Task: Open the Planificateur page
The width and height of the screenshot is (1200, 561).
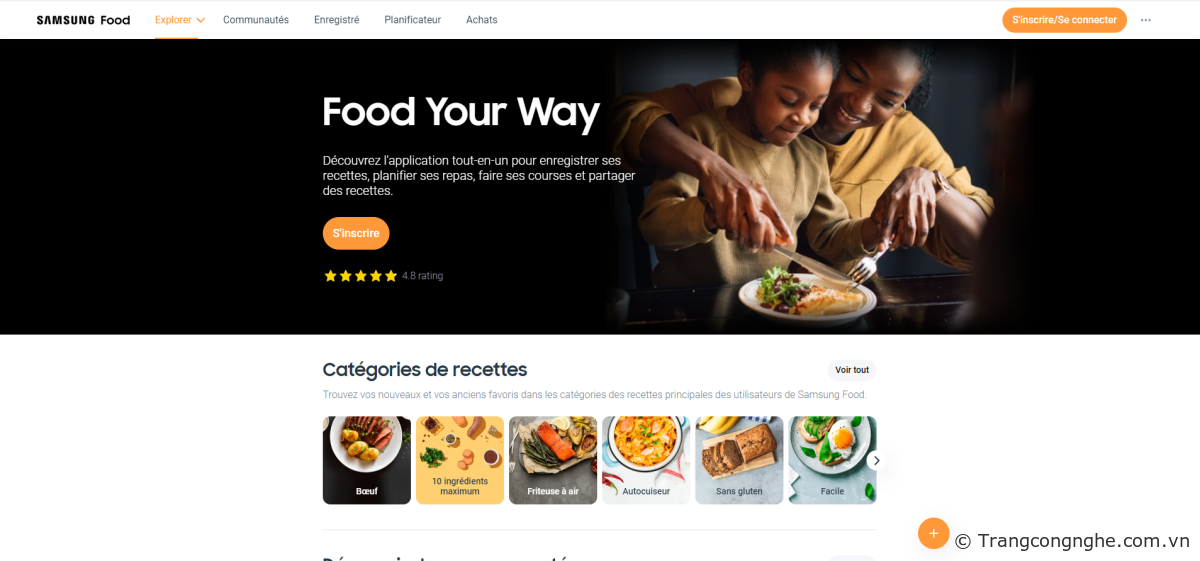Action: pyautogui.click(x=412, y=20)
